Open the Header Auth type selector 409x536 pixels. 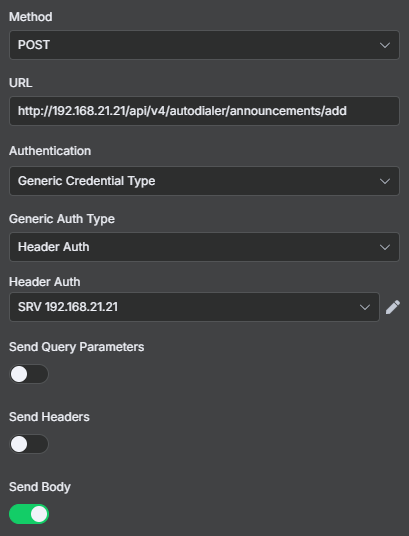point(204,247)
